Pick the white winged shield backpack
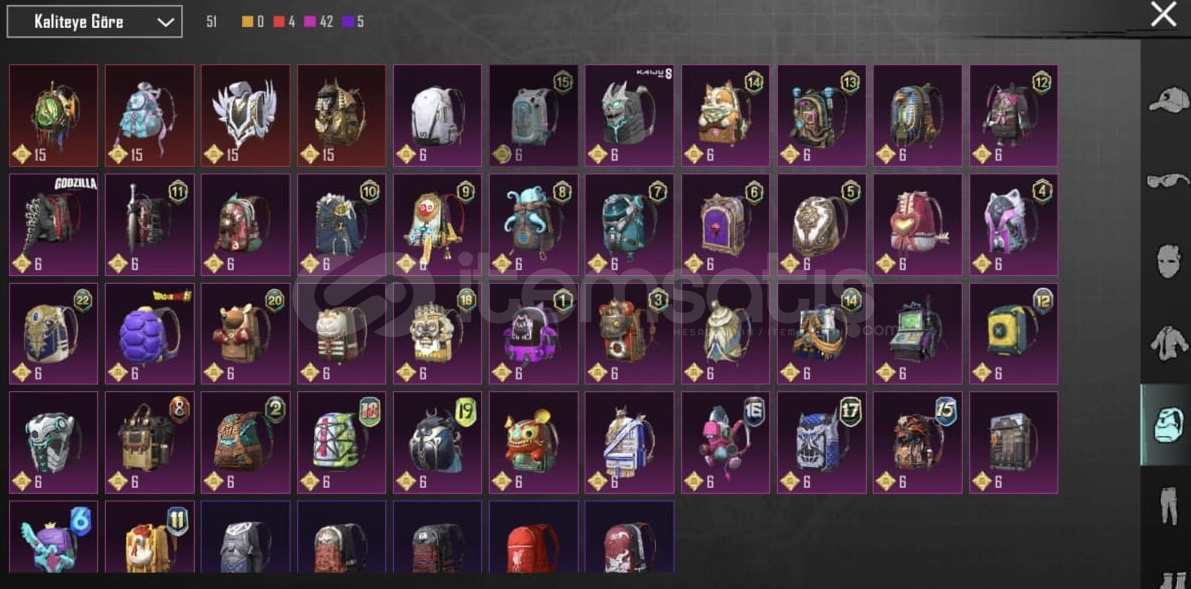Image resolution: width=1191 pixels, height=589 pixels. coord(245,116)
